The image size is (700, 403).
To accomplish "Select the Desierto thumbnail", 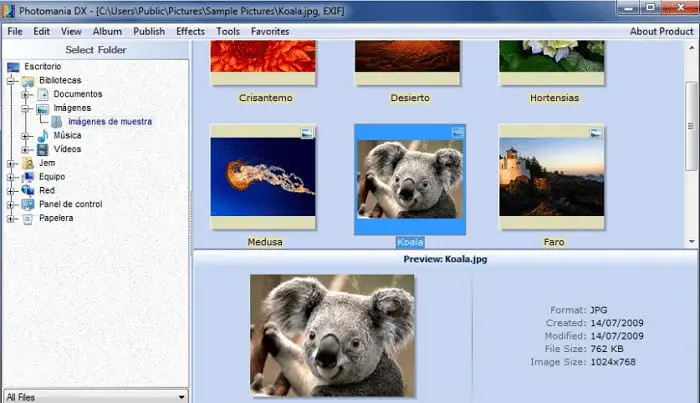I will [407, 63].
